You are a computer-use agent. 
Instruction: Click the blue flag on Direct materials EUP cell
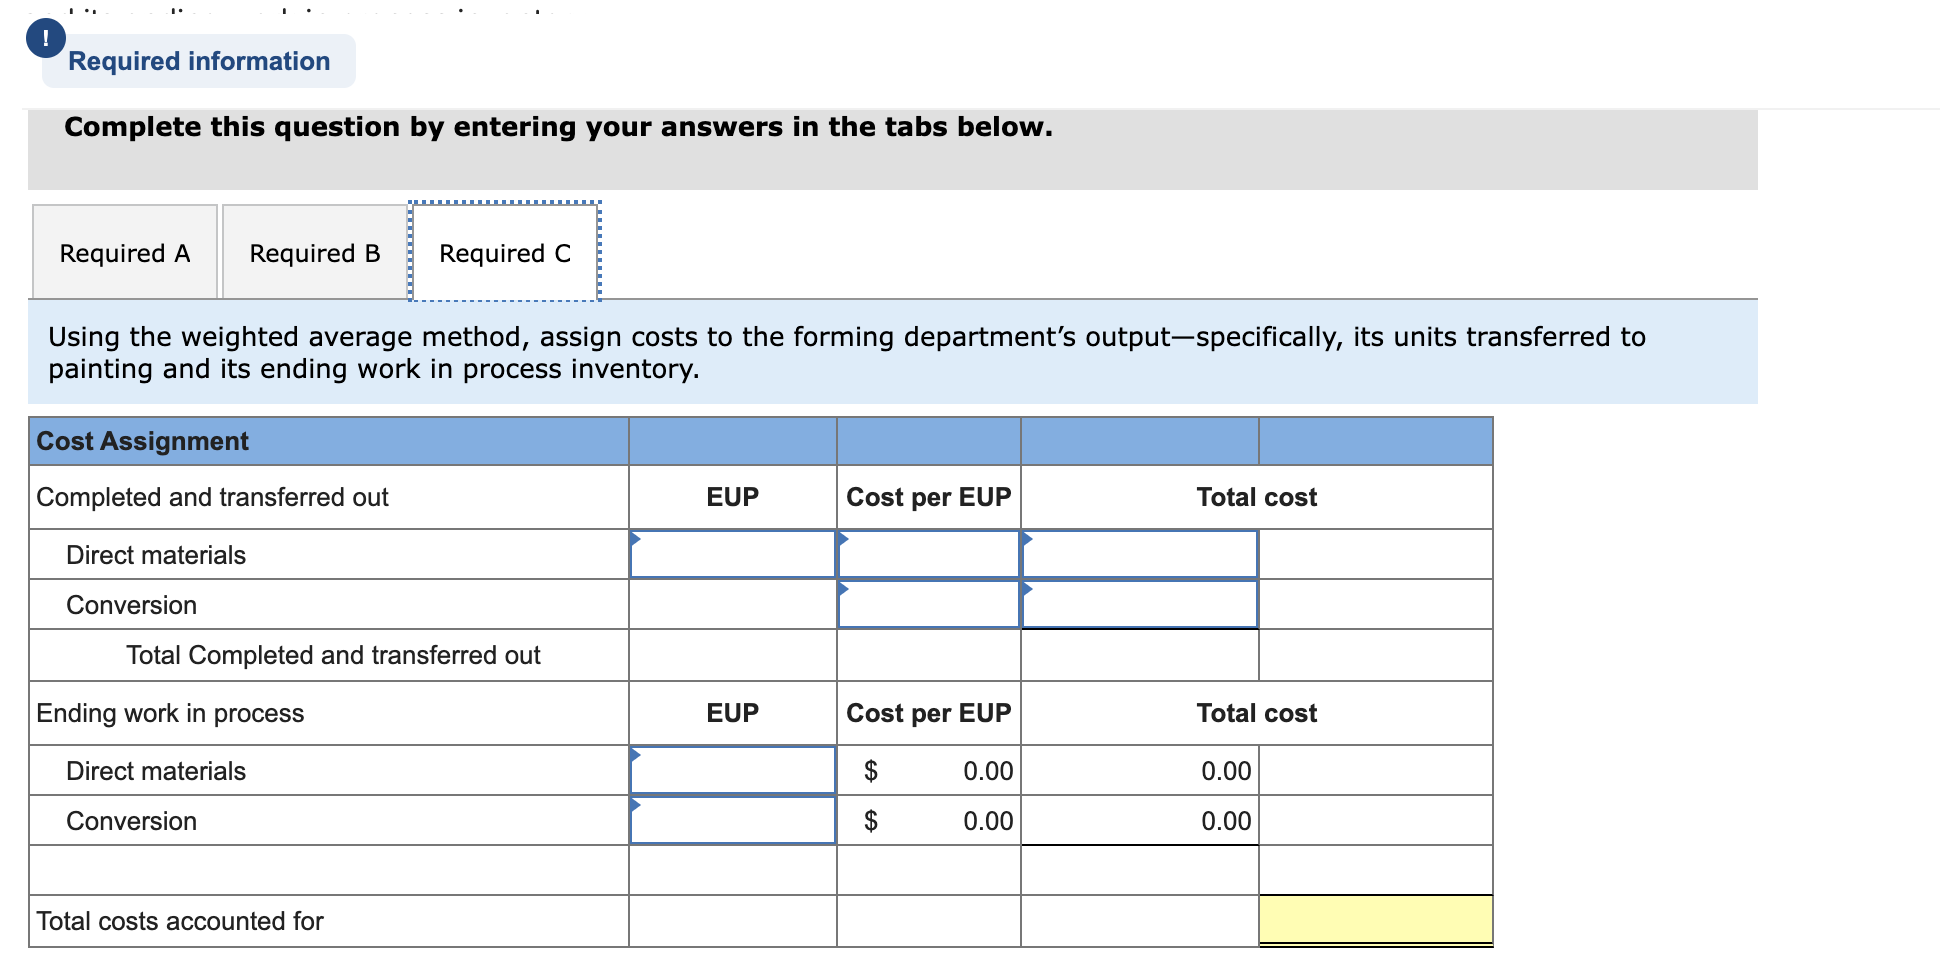coord(637,538)
